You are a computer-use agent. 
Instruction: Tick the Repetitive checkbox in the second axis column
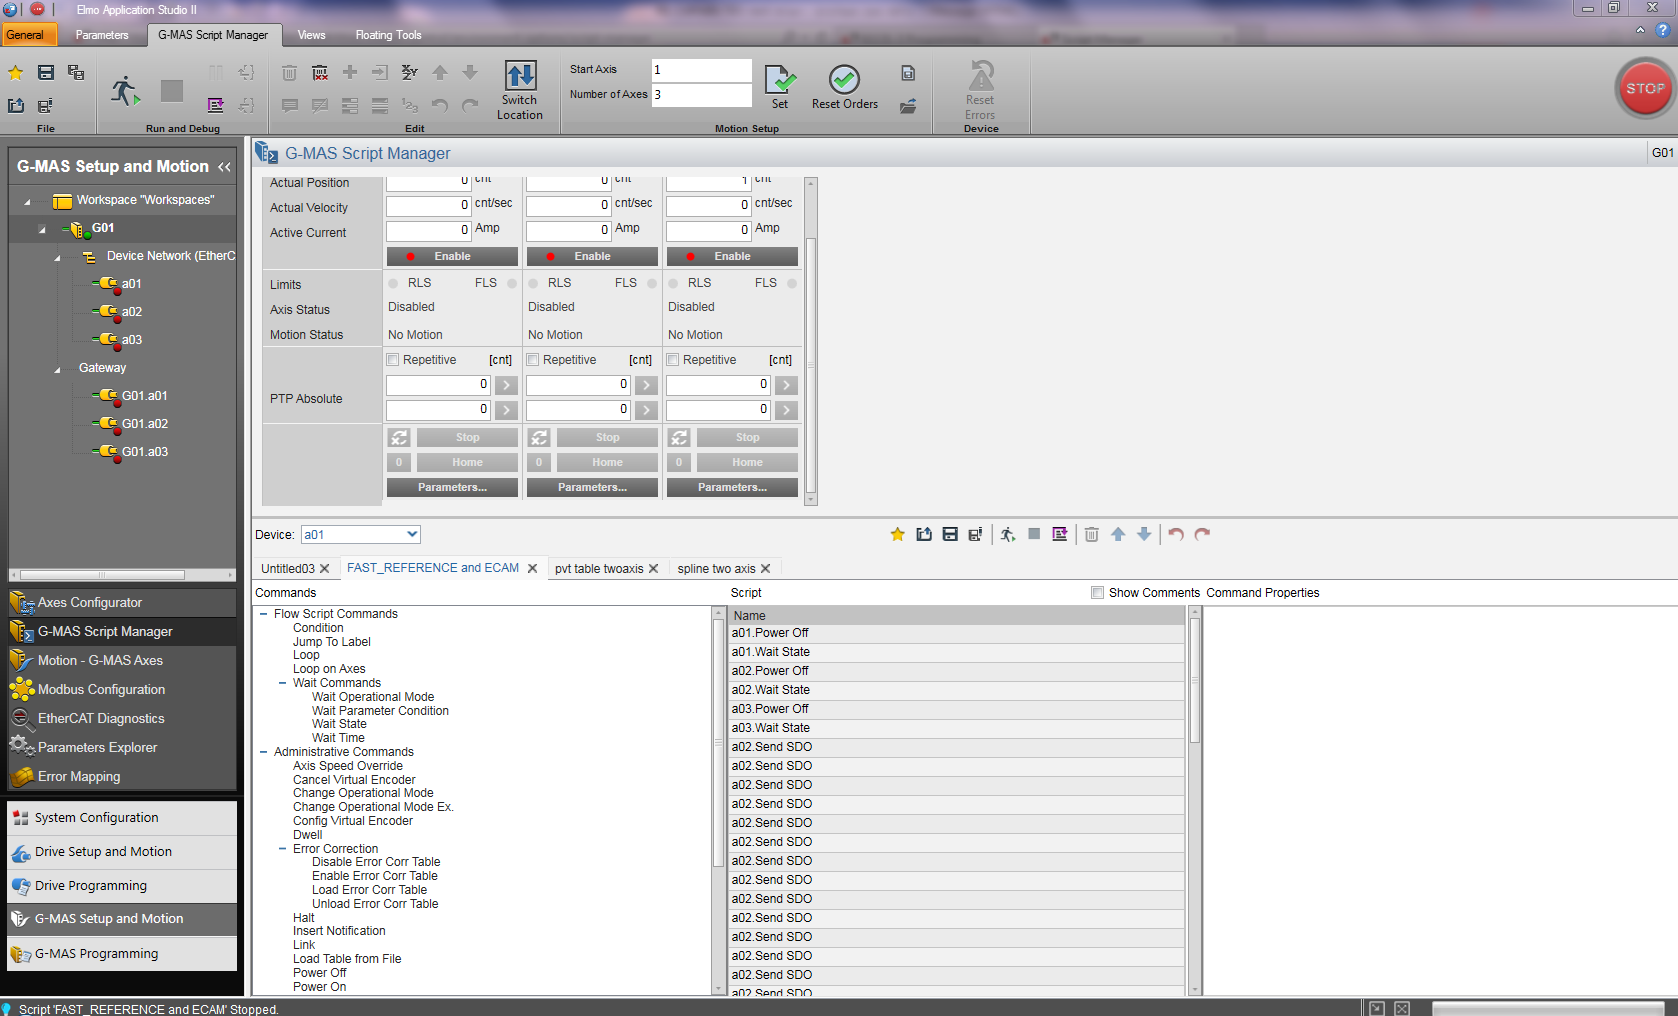(533, 360)
